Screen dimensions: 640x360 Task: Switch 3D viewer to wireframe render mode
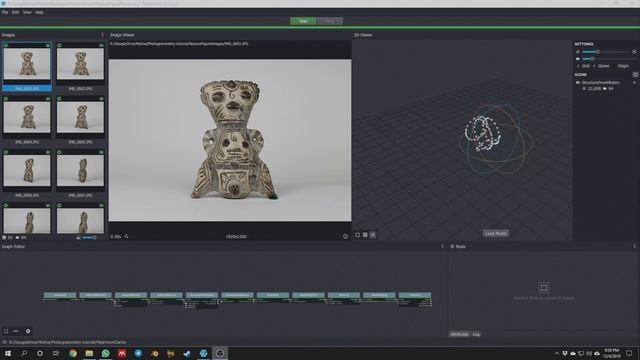[x=365, y=235]
